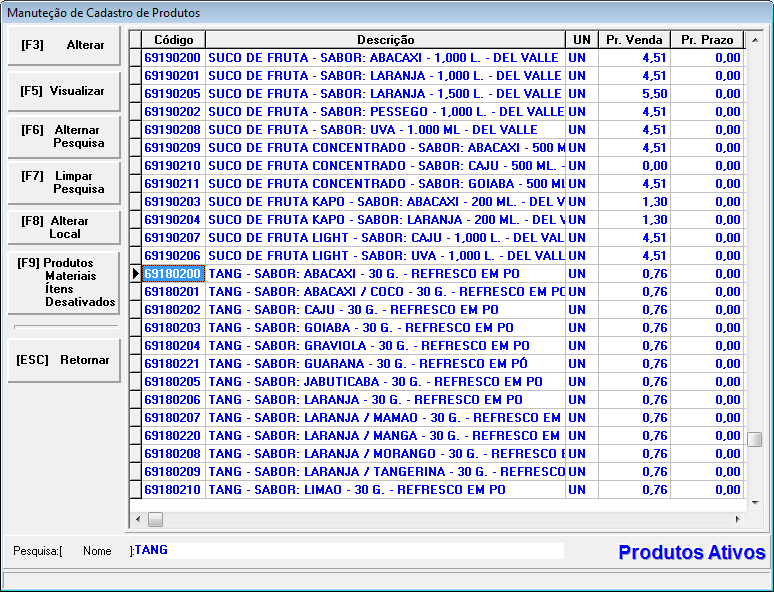Open [F9] Produtos Materiais Itens Desativados
This screenshot has height=592, width=774.
63,282
